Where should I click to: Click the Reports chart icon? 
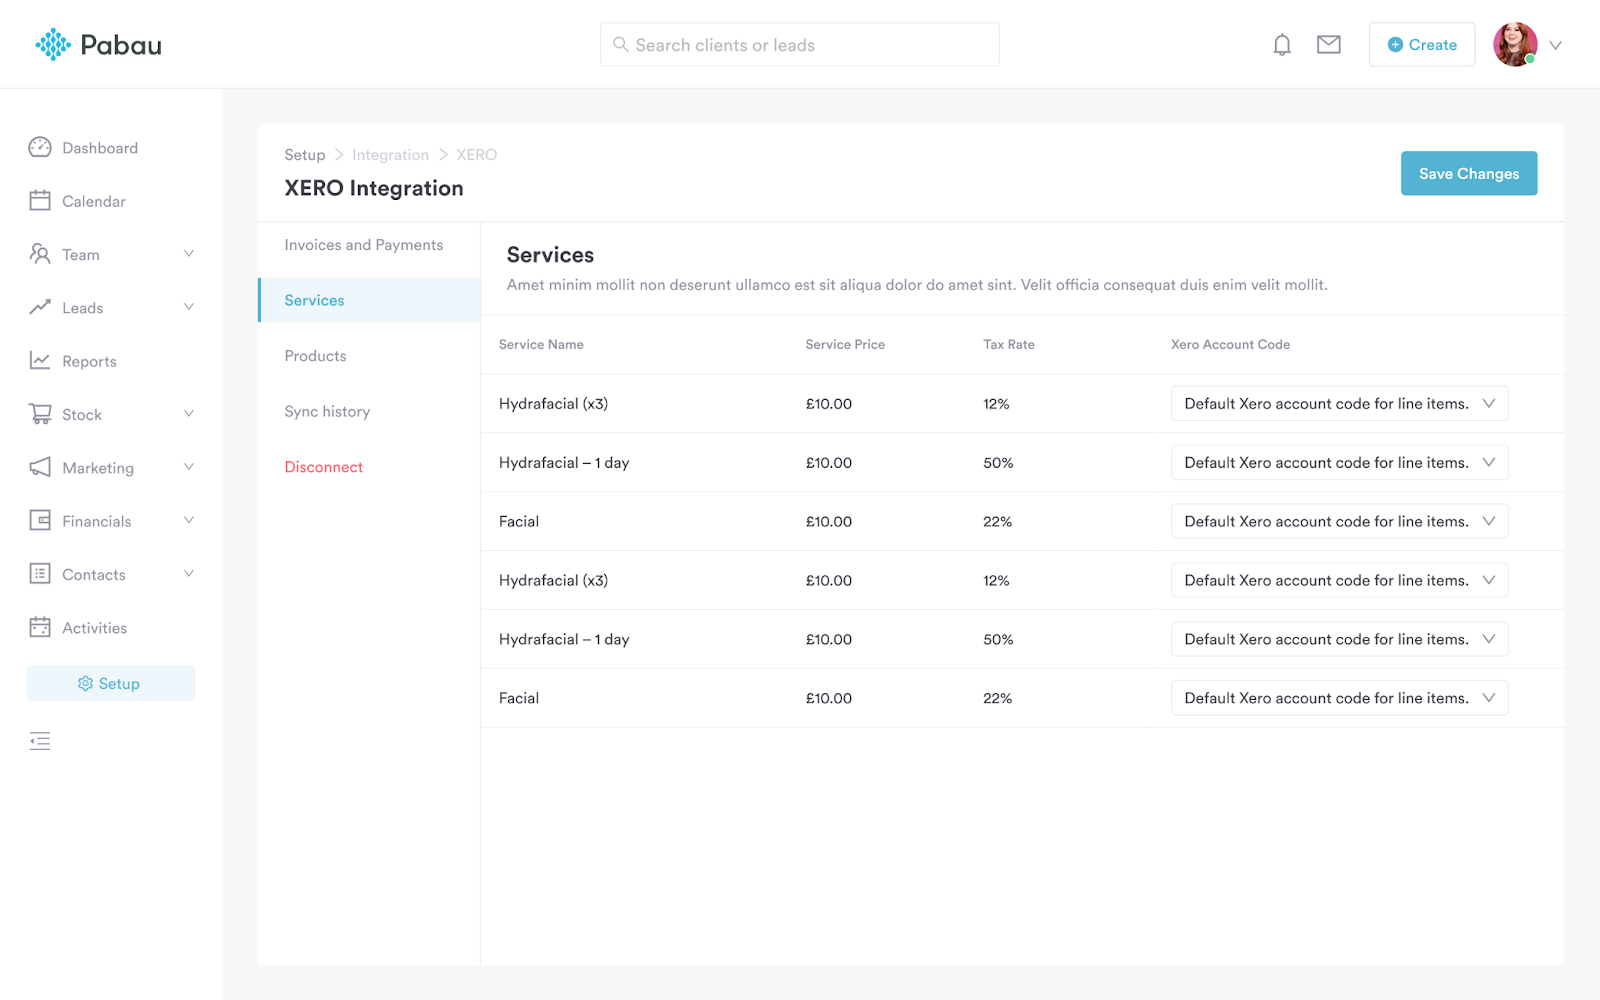coord(40,361)
